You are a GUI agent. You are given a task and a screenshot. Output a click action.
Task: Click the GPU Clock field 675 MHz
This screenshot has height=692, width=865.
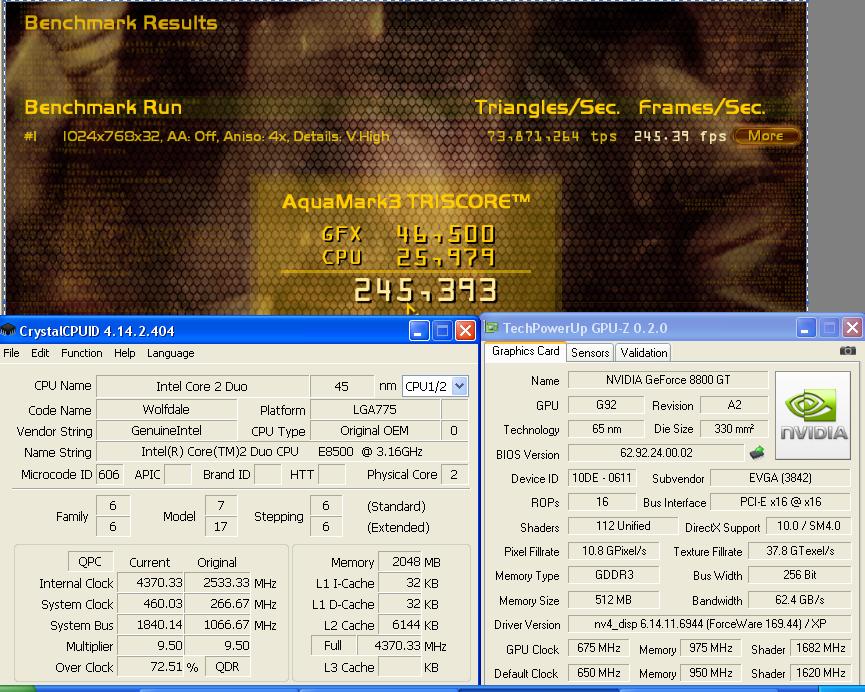[x=599, y=648]
